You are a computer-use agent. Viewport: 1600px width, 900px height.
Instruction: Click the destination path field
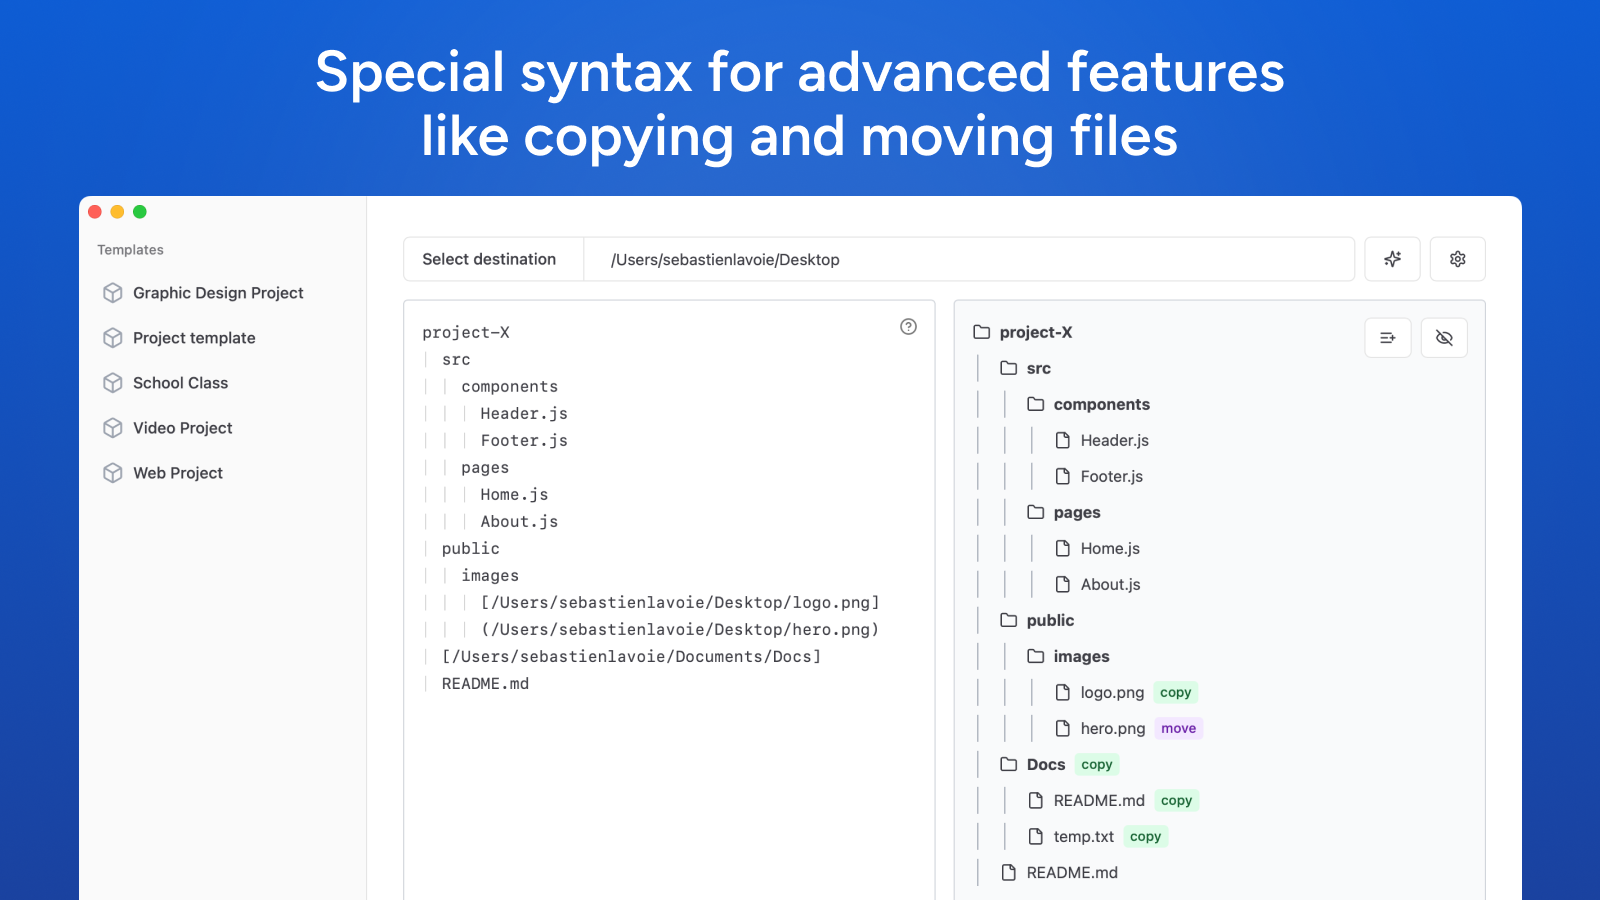[x=969, y=259]
